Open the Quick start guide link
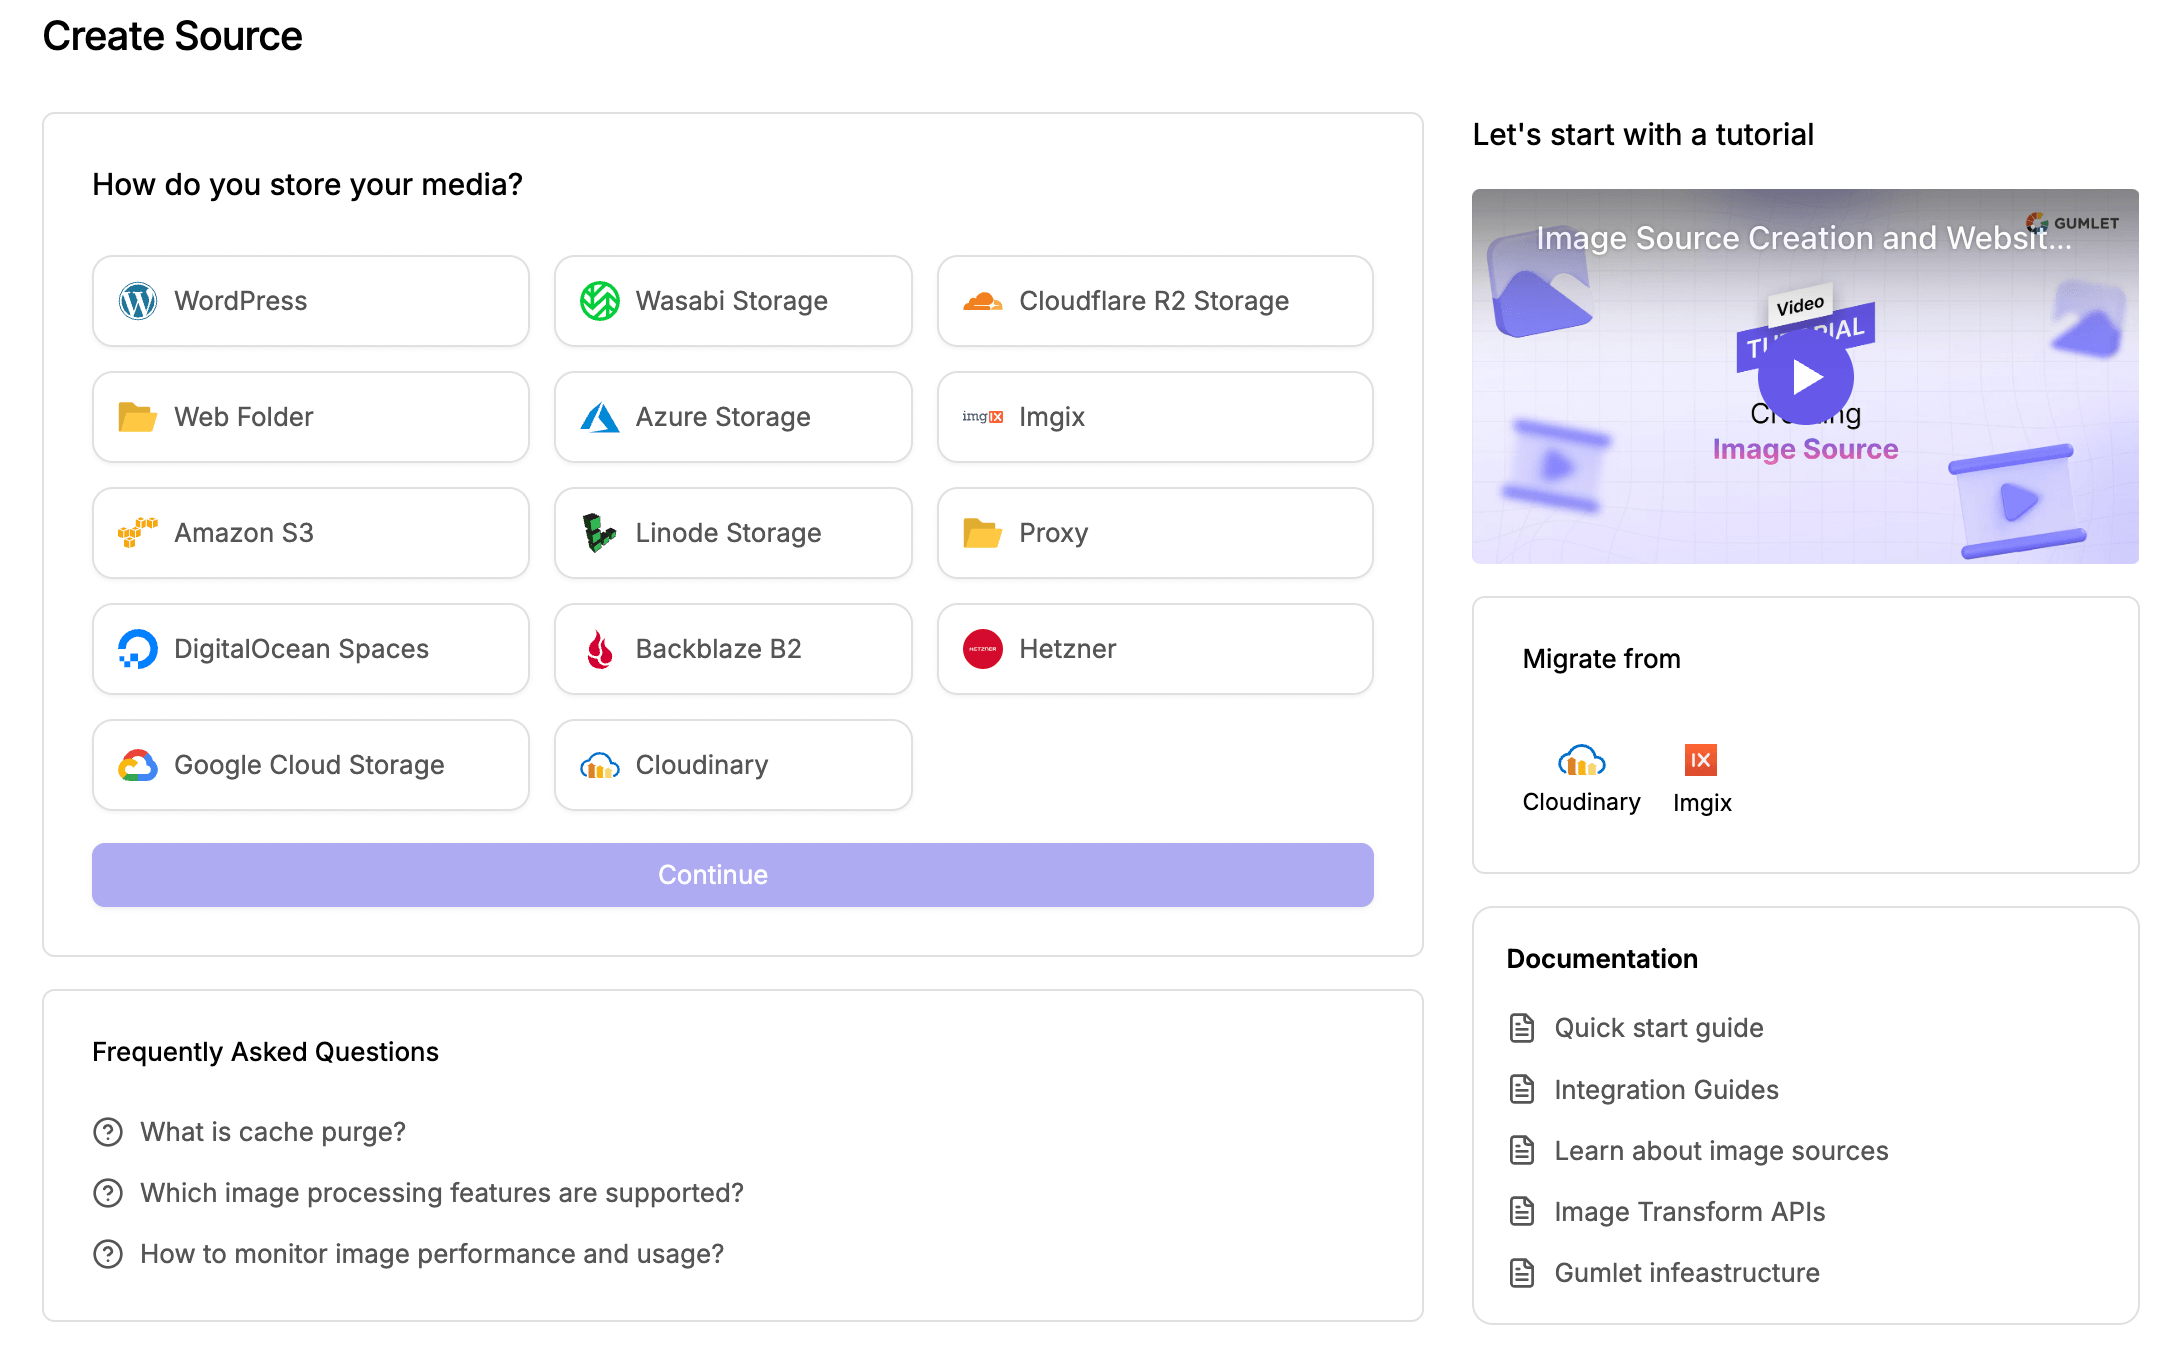Image resolution: width=2182 pixels, height=1346 pixels. [1659, 1028]
